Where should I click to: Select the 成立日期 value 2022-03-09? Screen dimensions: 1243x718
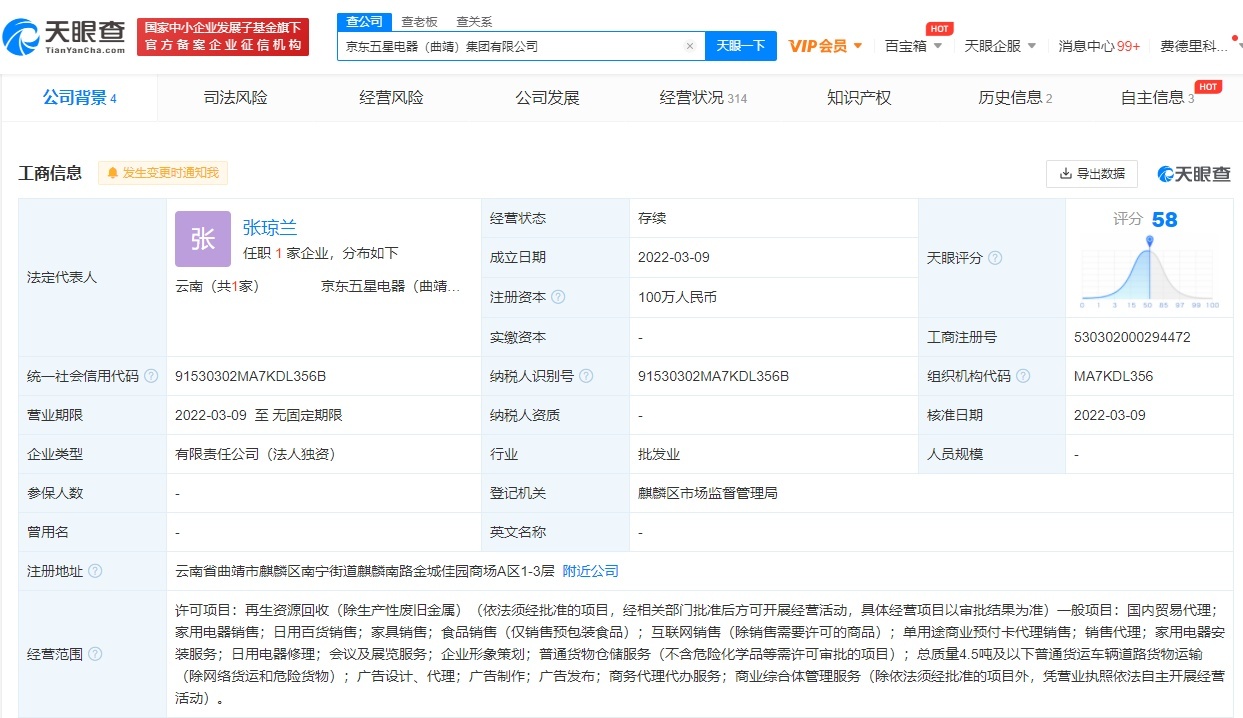pyautogui.click(x=674, y=257)
